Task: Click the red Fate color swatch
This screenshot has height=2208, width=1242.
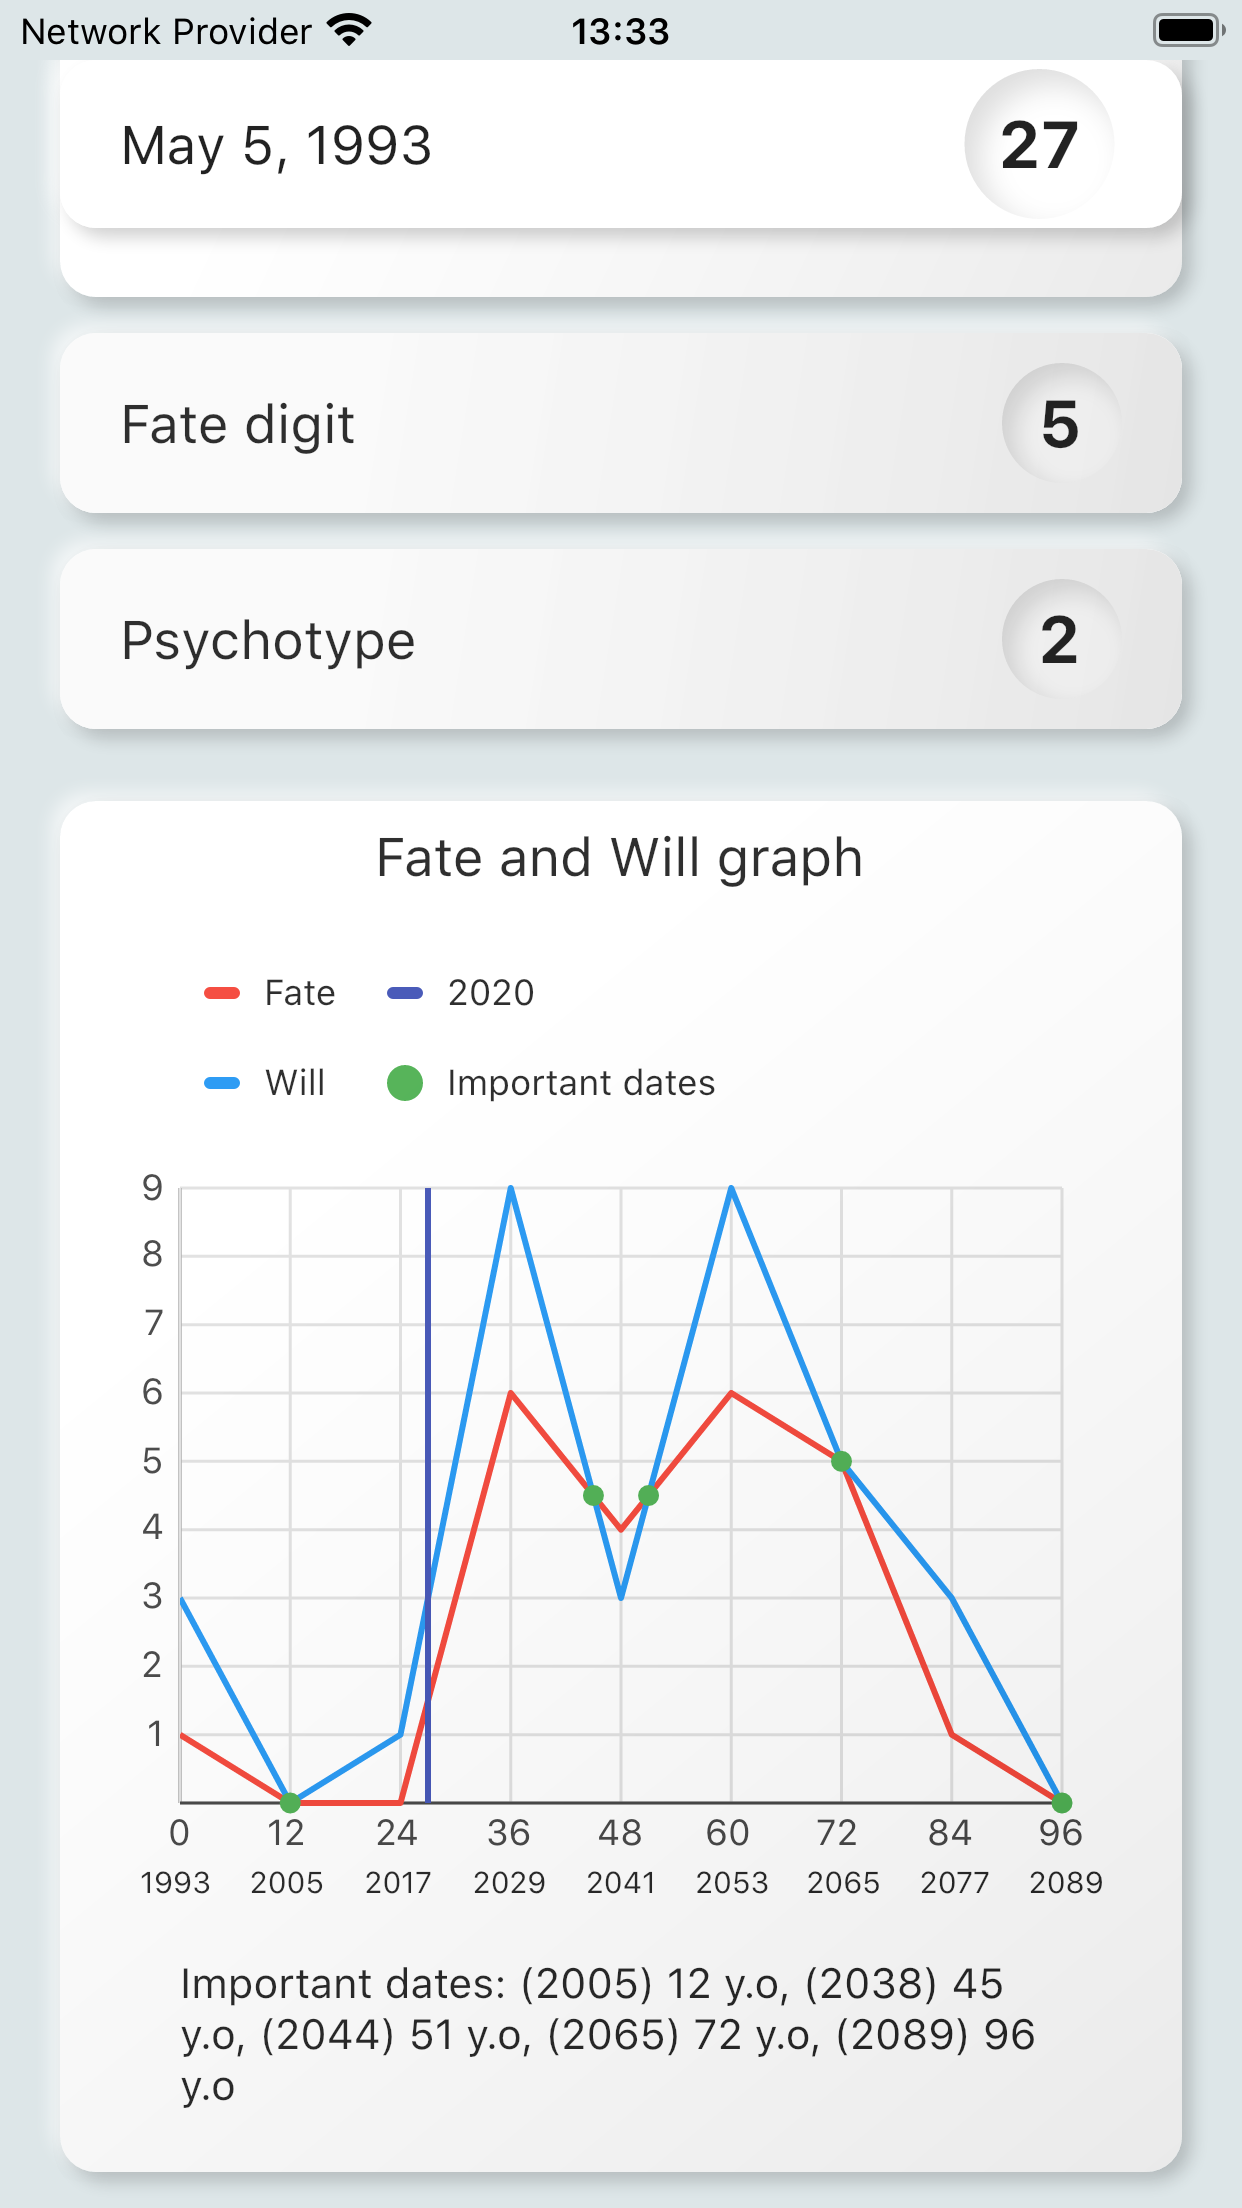Action: [x=222, y=993]
